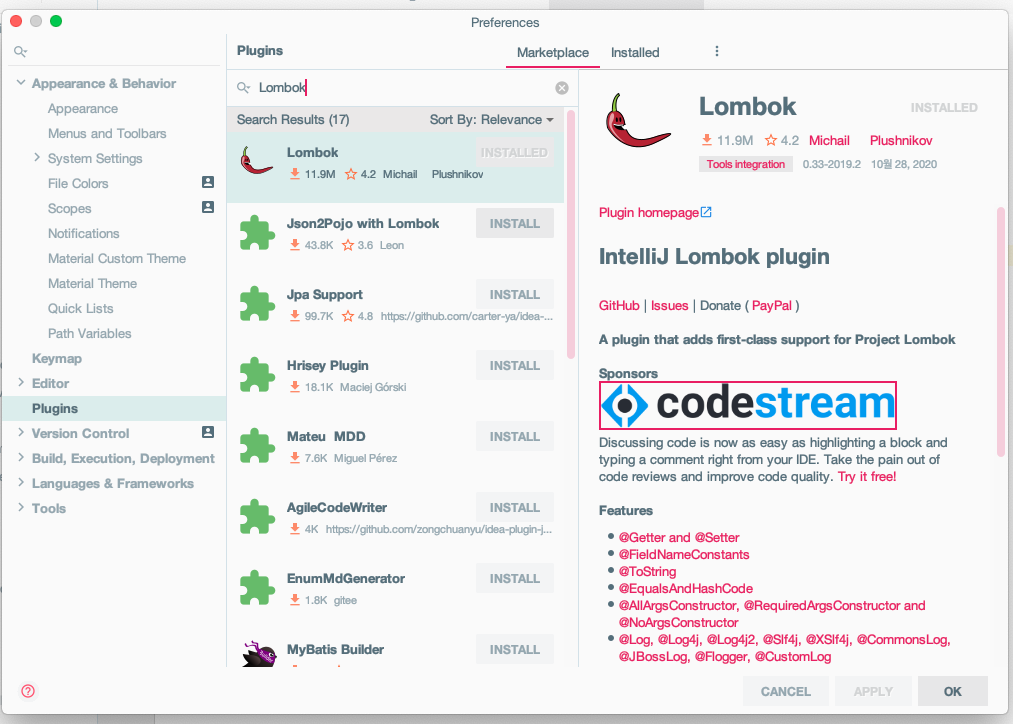Expand Build, Execution, Deployment section
This screenshot has height=724, width=1013.
(21, 457)
